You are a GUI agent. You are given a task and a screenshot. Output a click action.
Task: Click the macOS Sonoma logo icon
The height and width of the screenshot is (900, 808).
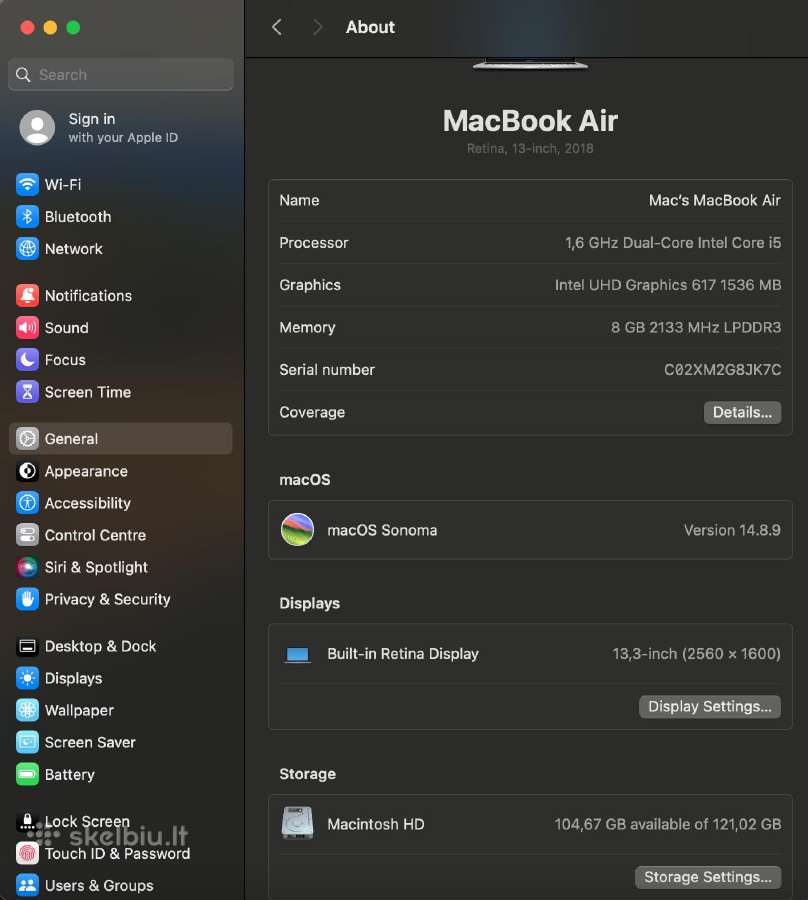[297, 530]
